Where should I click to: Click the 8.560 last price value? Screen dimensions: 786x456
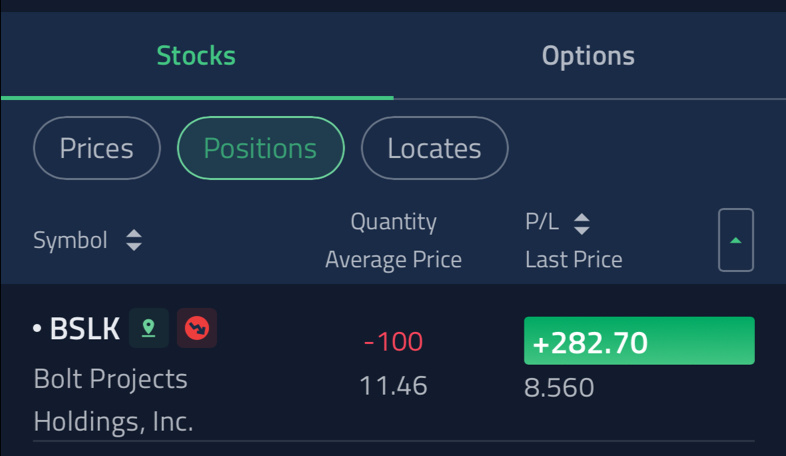(559, 388)
